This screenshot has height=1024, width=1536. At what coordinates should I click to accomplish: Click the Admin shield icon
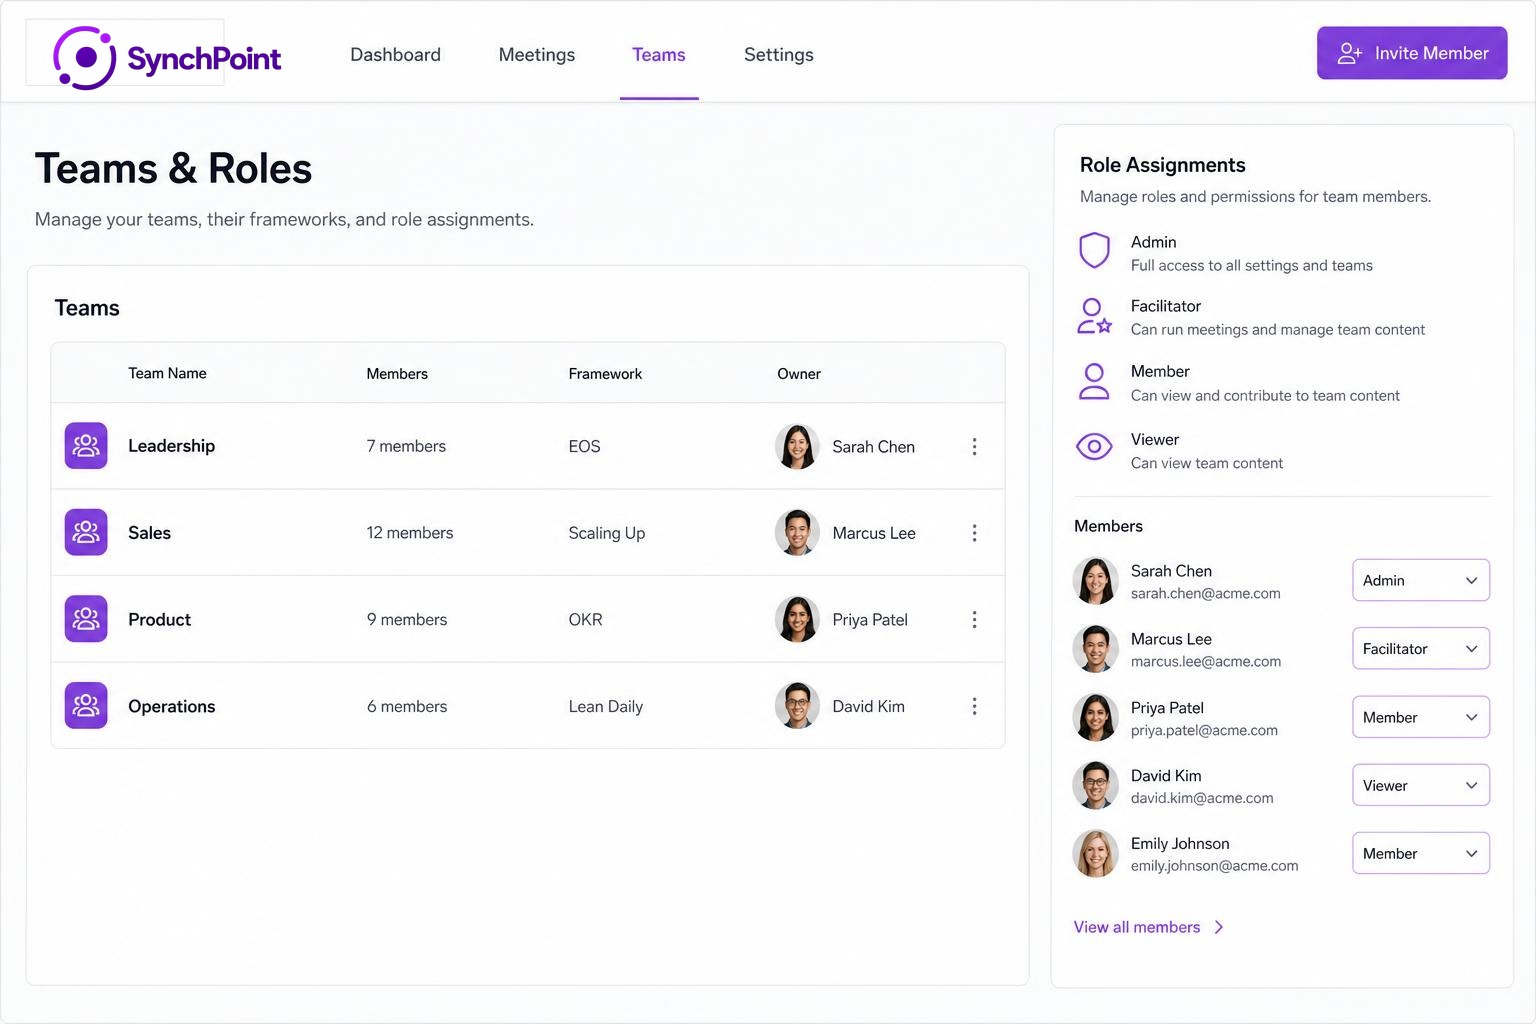coord(1094,251)
